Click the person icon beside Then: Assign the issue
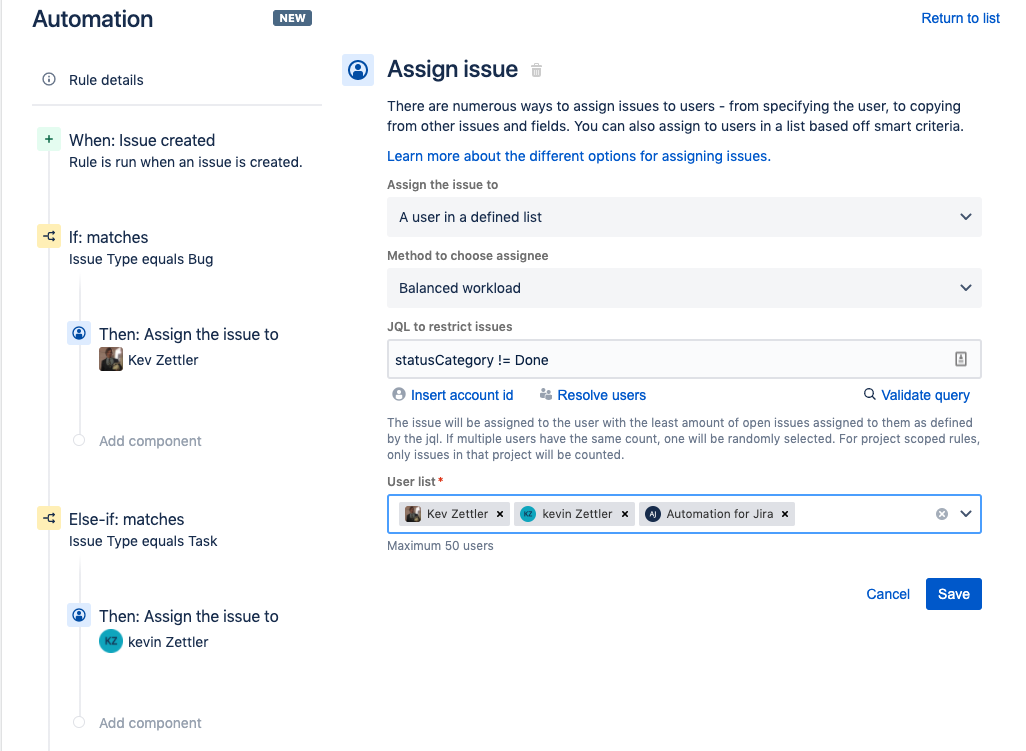Viewport: 1026px width, 751px height. 78,333
